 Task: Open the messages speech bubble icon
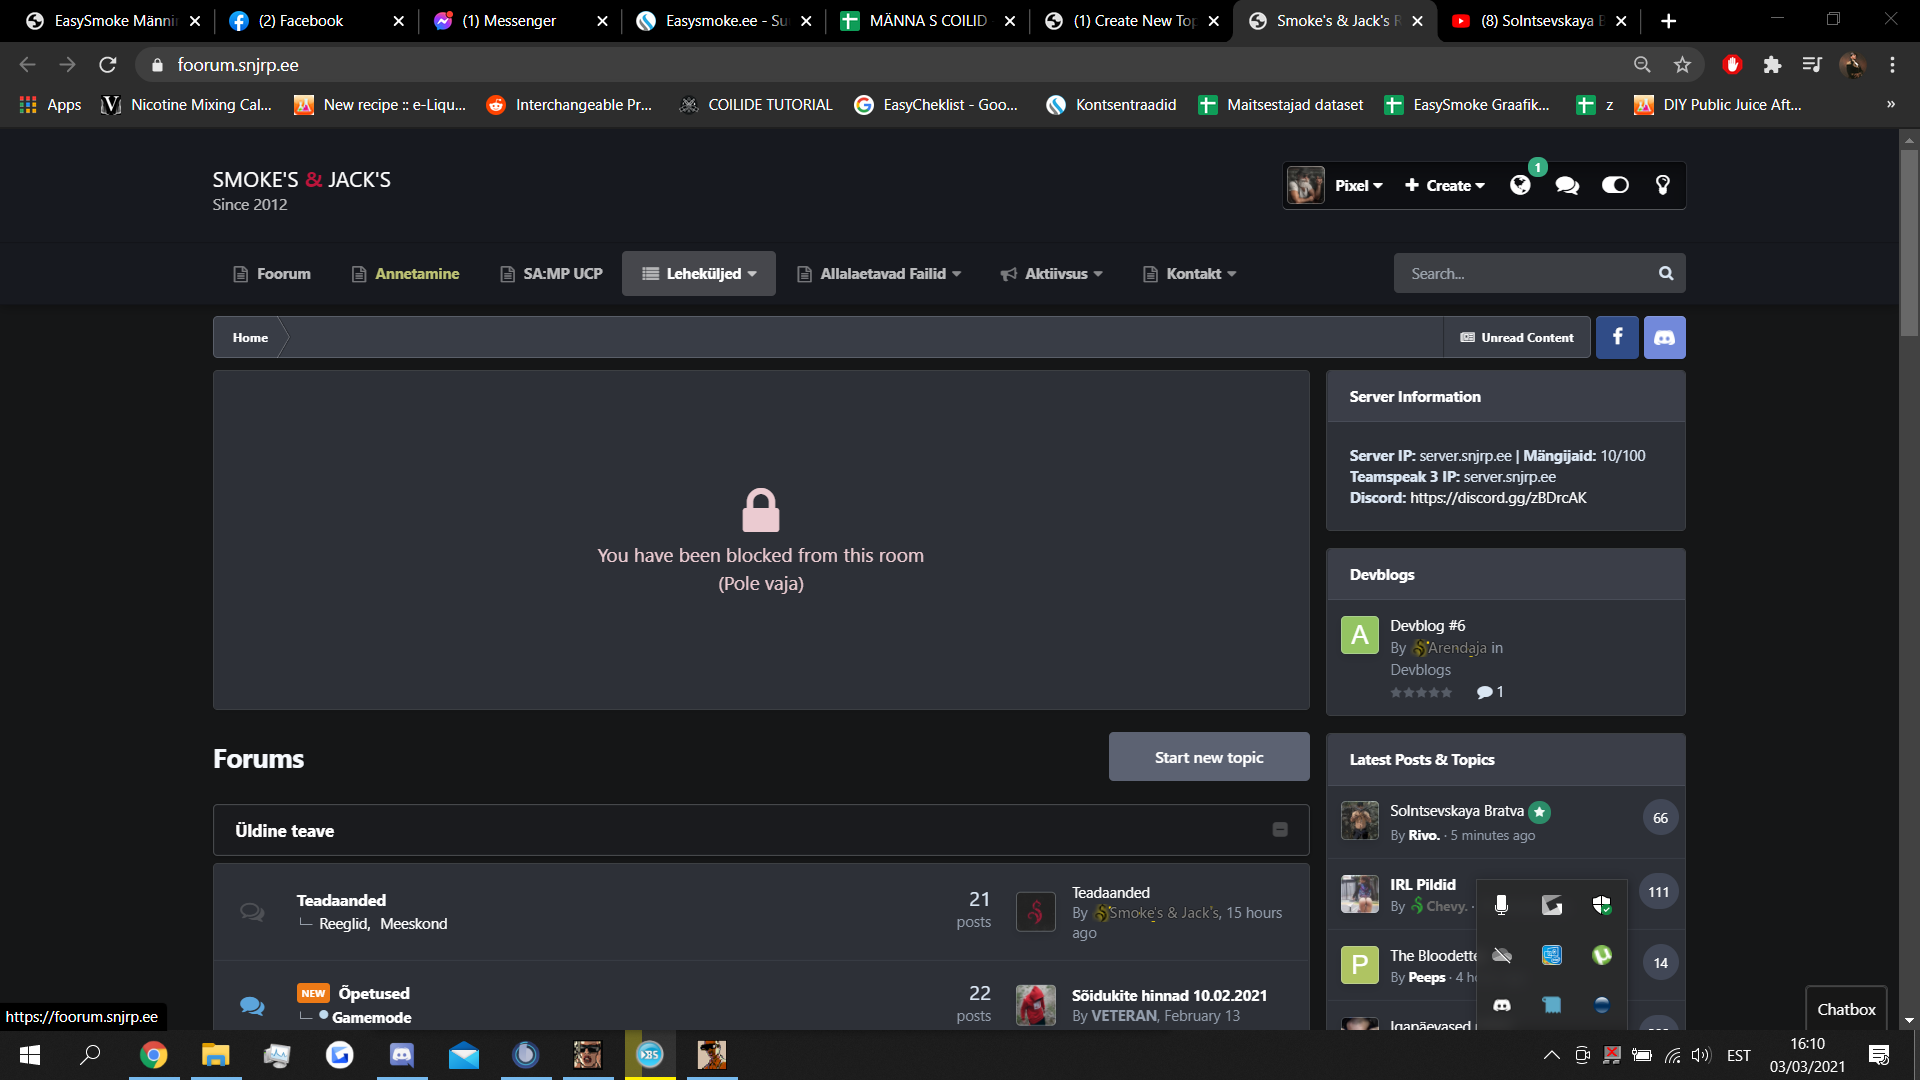tap(1567, 185)
